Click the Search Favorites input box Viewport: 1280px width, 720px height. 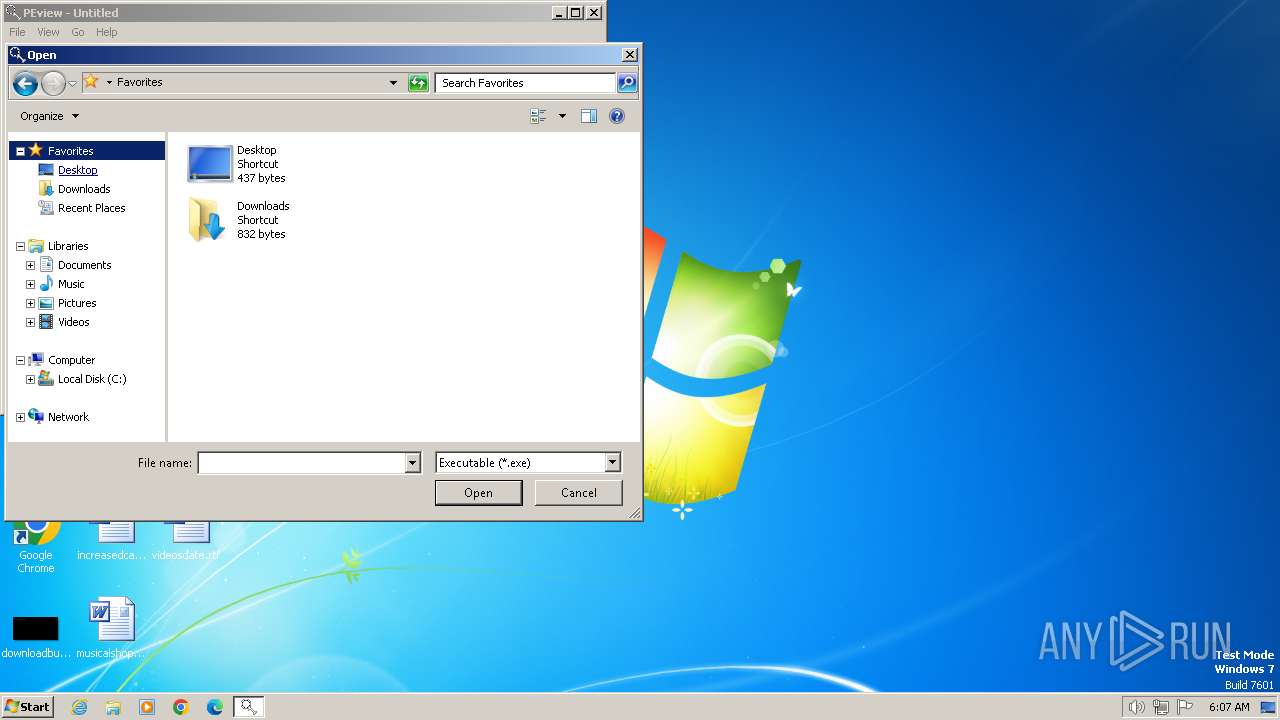tap(525, 83)
